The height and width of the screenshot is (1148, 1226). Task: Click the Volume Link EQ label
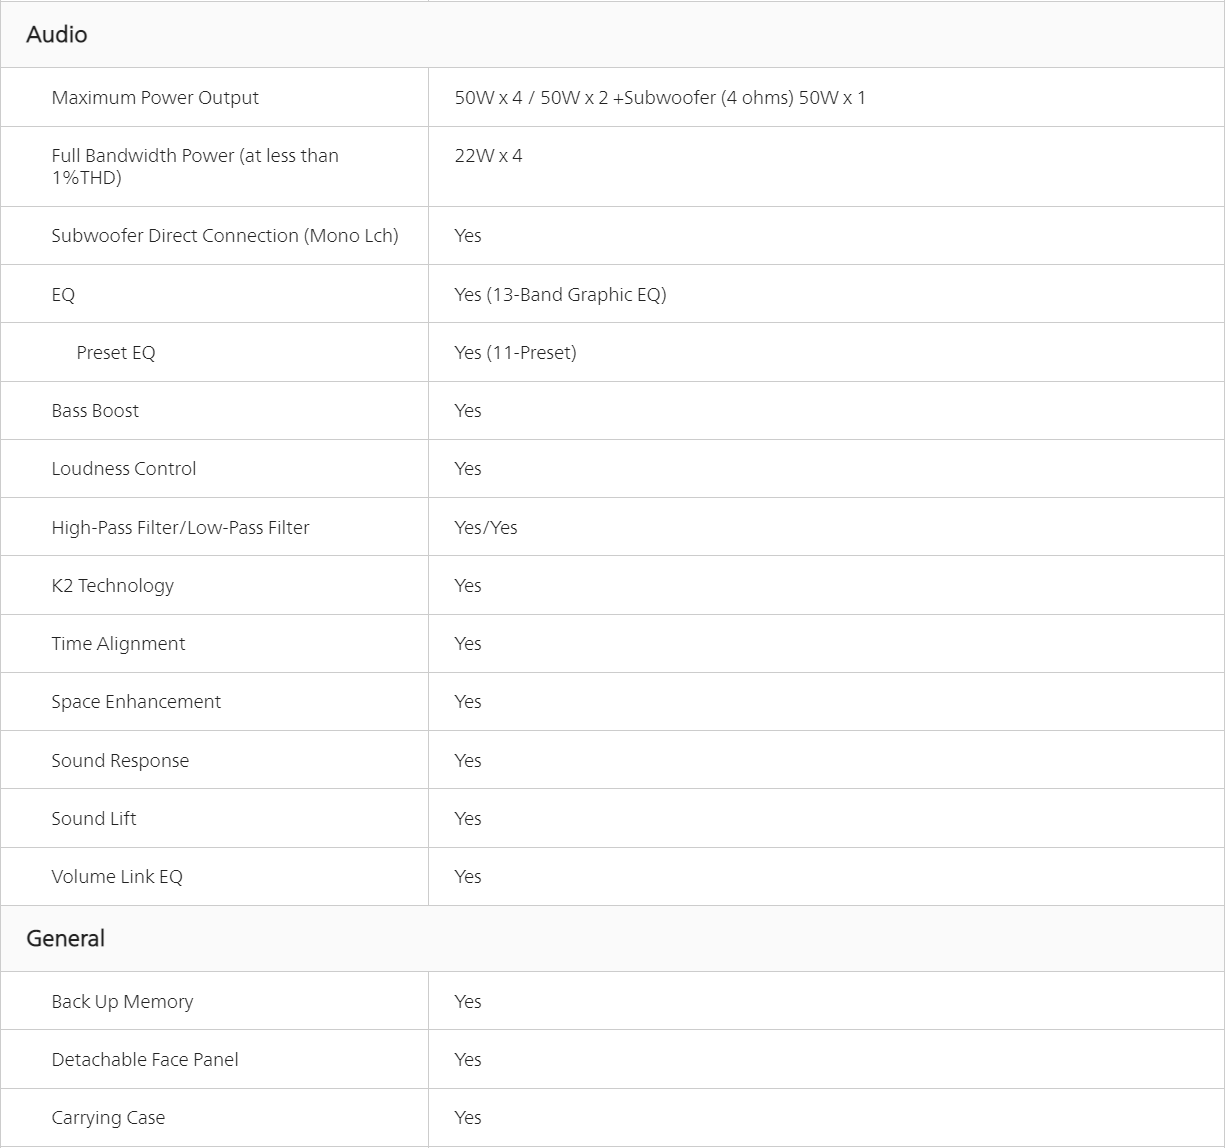click(117, 877)
